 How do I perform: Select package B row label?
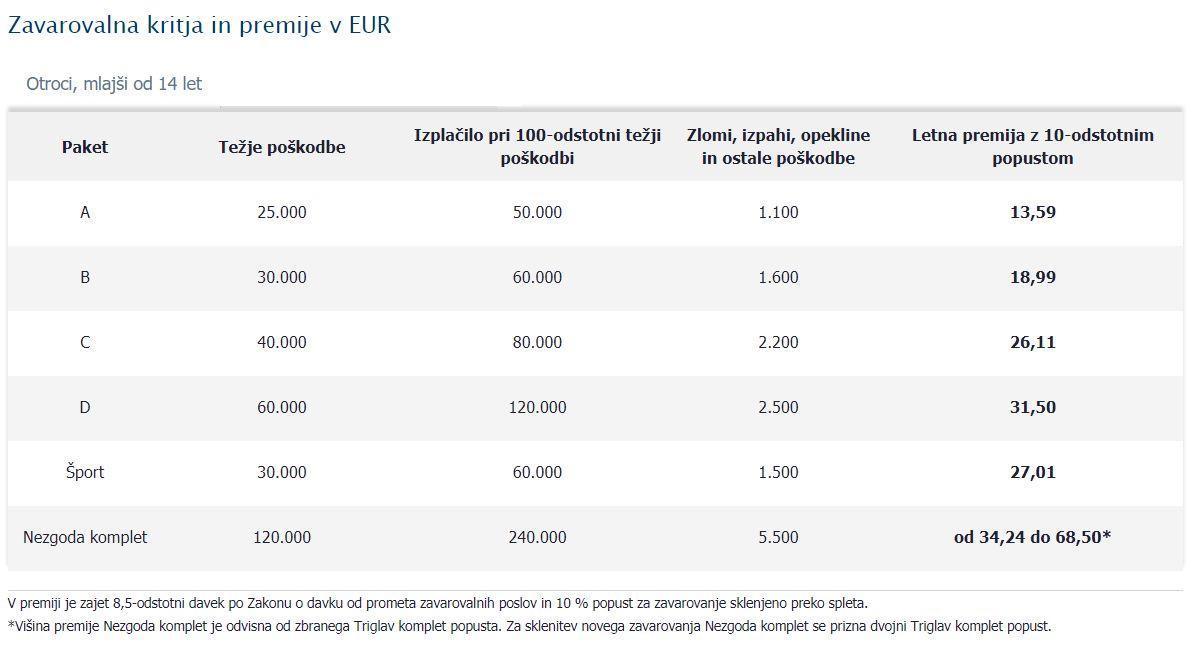coord(85,277)
